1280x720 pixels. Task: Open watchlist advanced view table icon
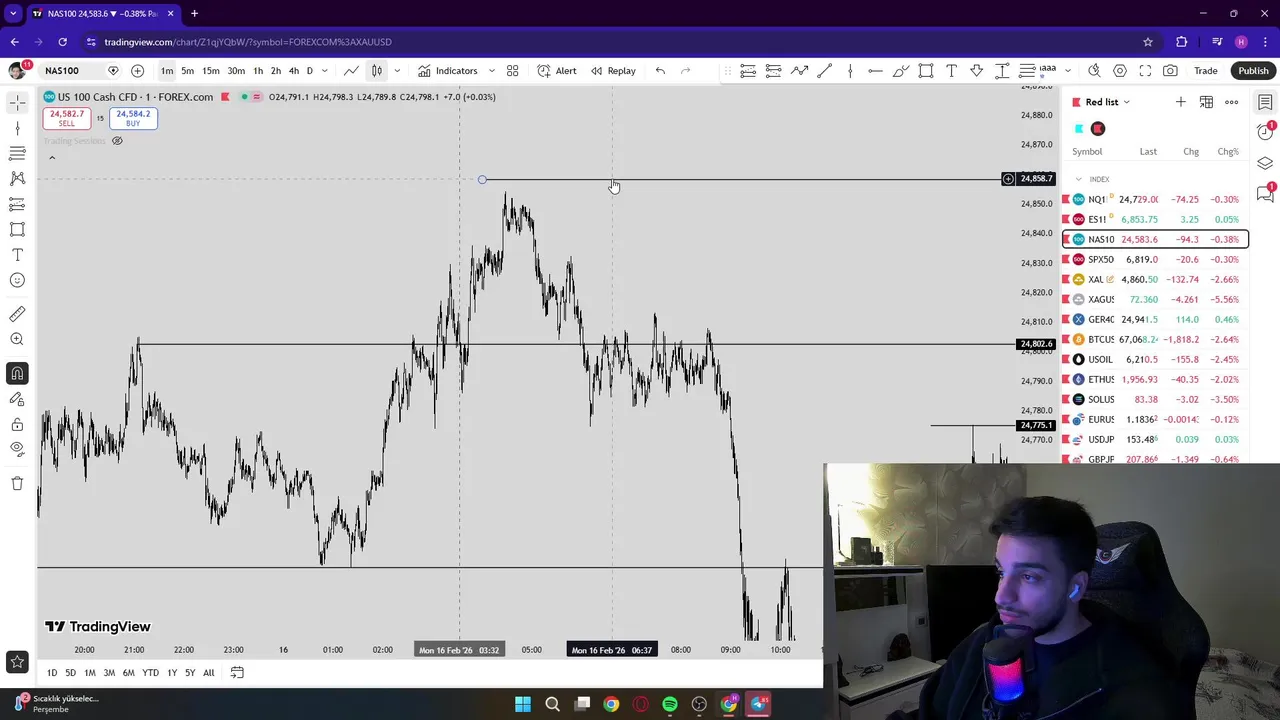tap(1206, 102)
